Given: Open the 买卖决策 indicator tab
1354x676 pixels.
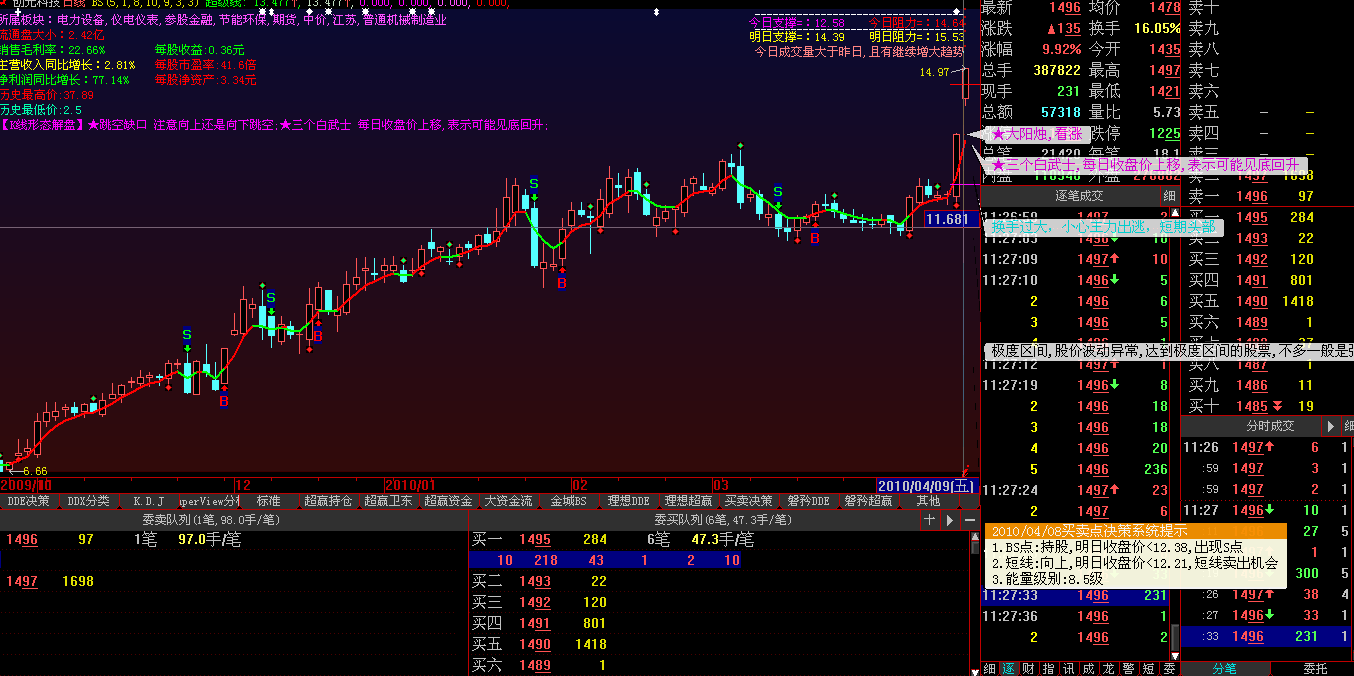Looking at the screenshot, I should tap(748, 501).
